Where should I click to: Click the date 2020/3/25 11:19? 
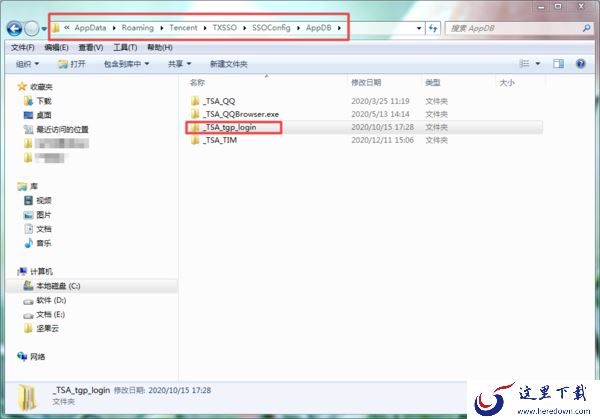(x=380, y=101)
